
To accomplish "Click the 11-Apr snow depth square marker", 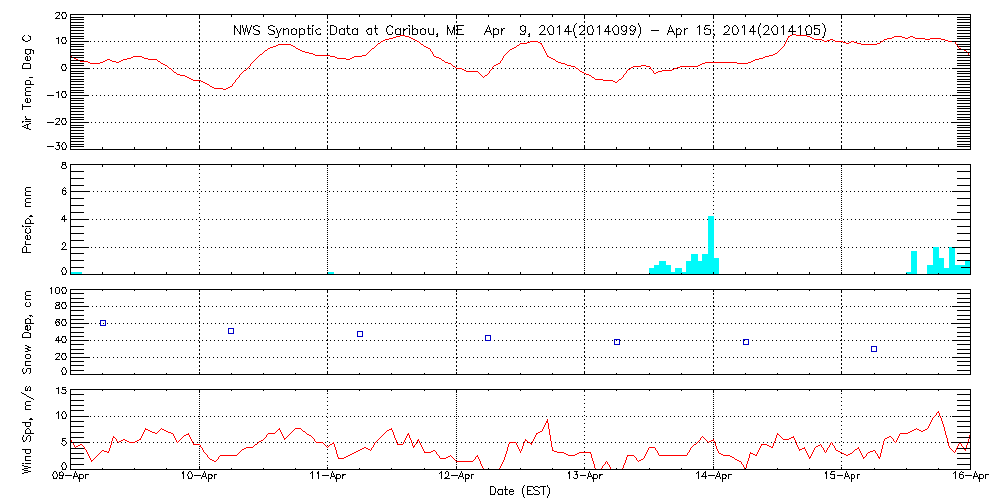I will coord(360,334).
